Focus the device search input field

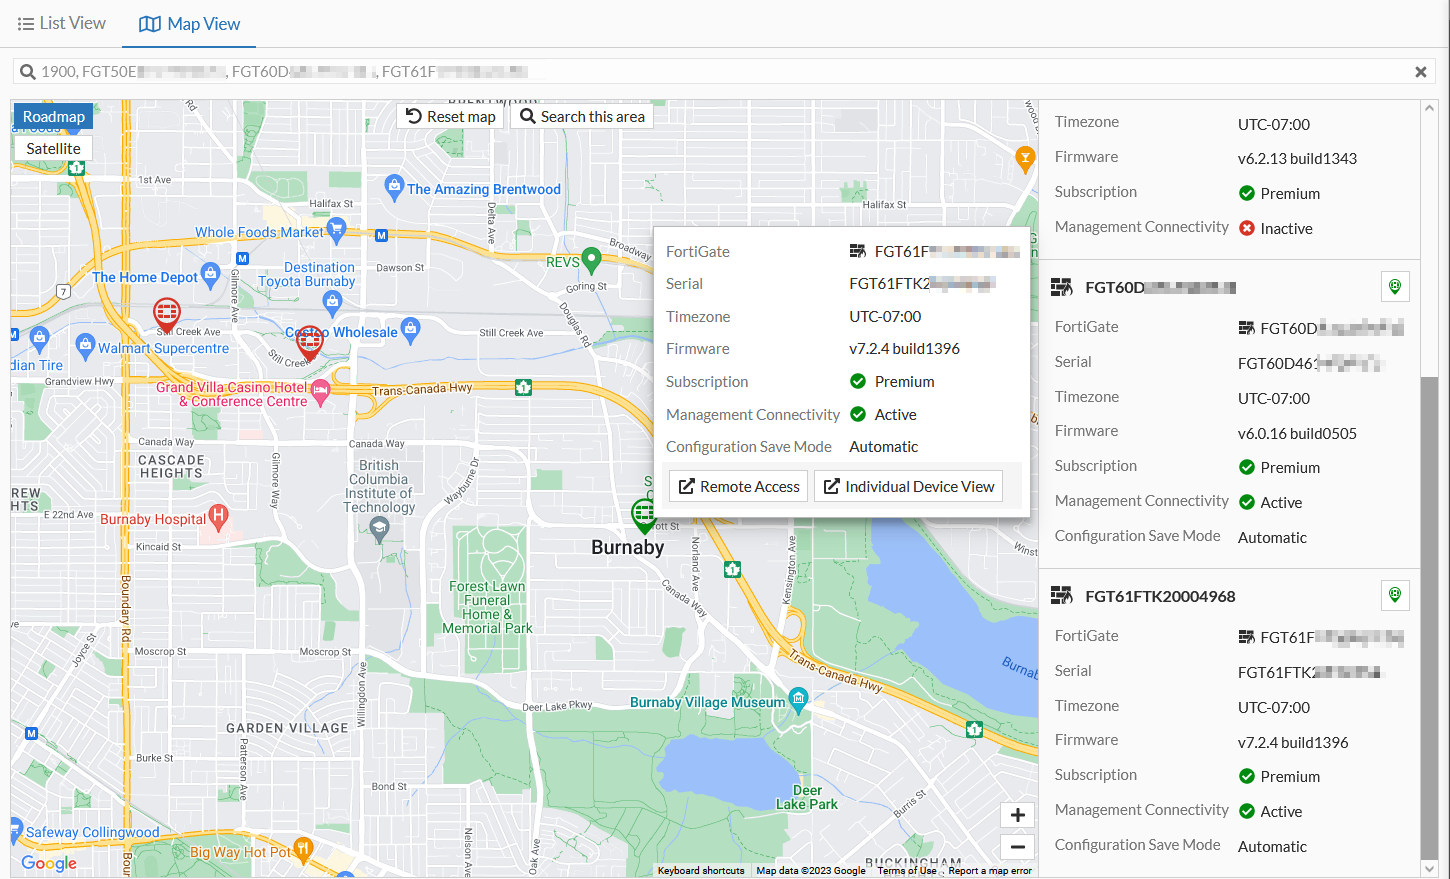click(724, 72)
